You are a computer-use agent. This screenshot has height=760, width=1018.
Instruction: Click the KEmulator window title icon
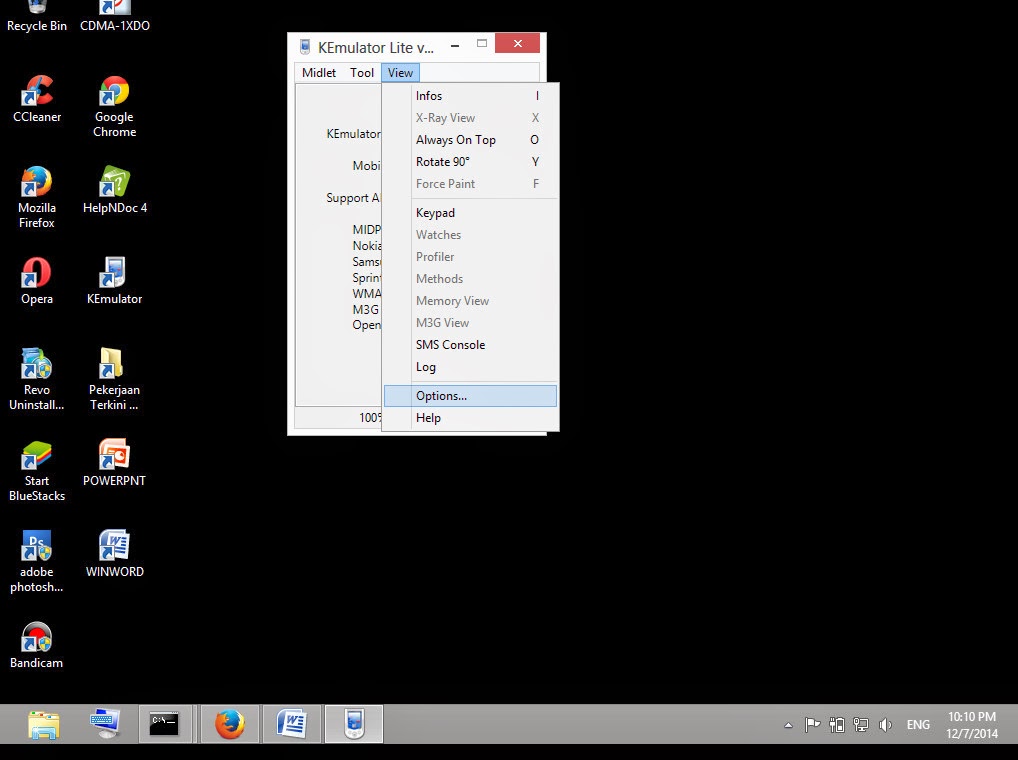[304, 47]
